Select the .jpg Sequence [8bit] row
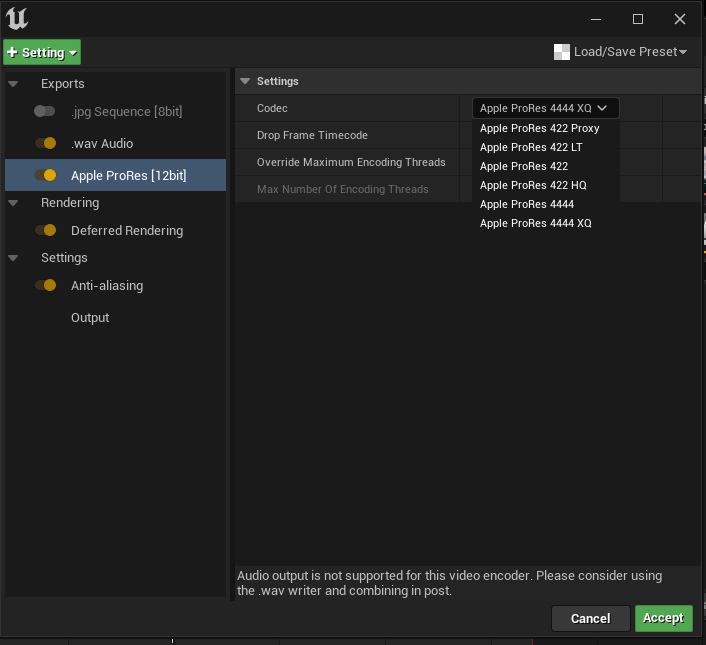 click(x=116, y=111)
